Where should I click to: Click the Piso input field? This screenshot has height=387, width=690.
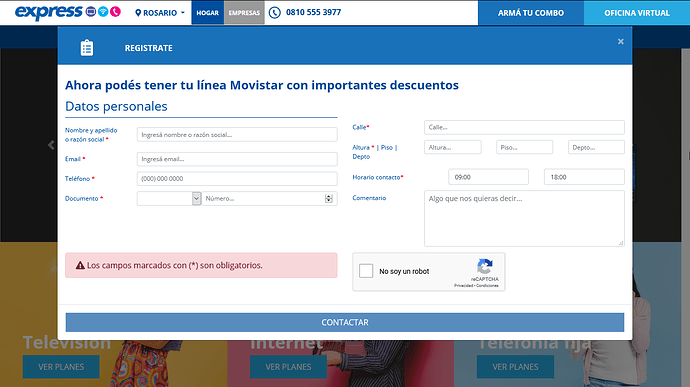(524, 147)
